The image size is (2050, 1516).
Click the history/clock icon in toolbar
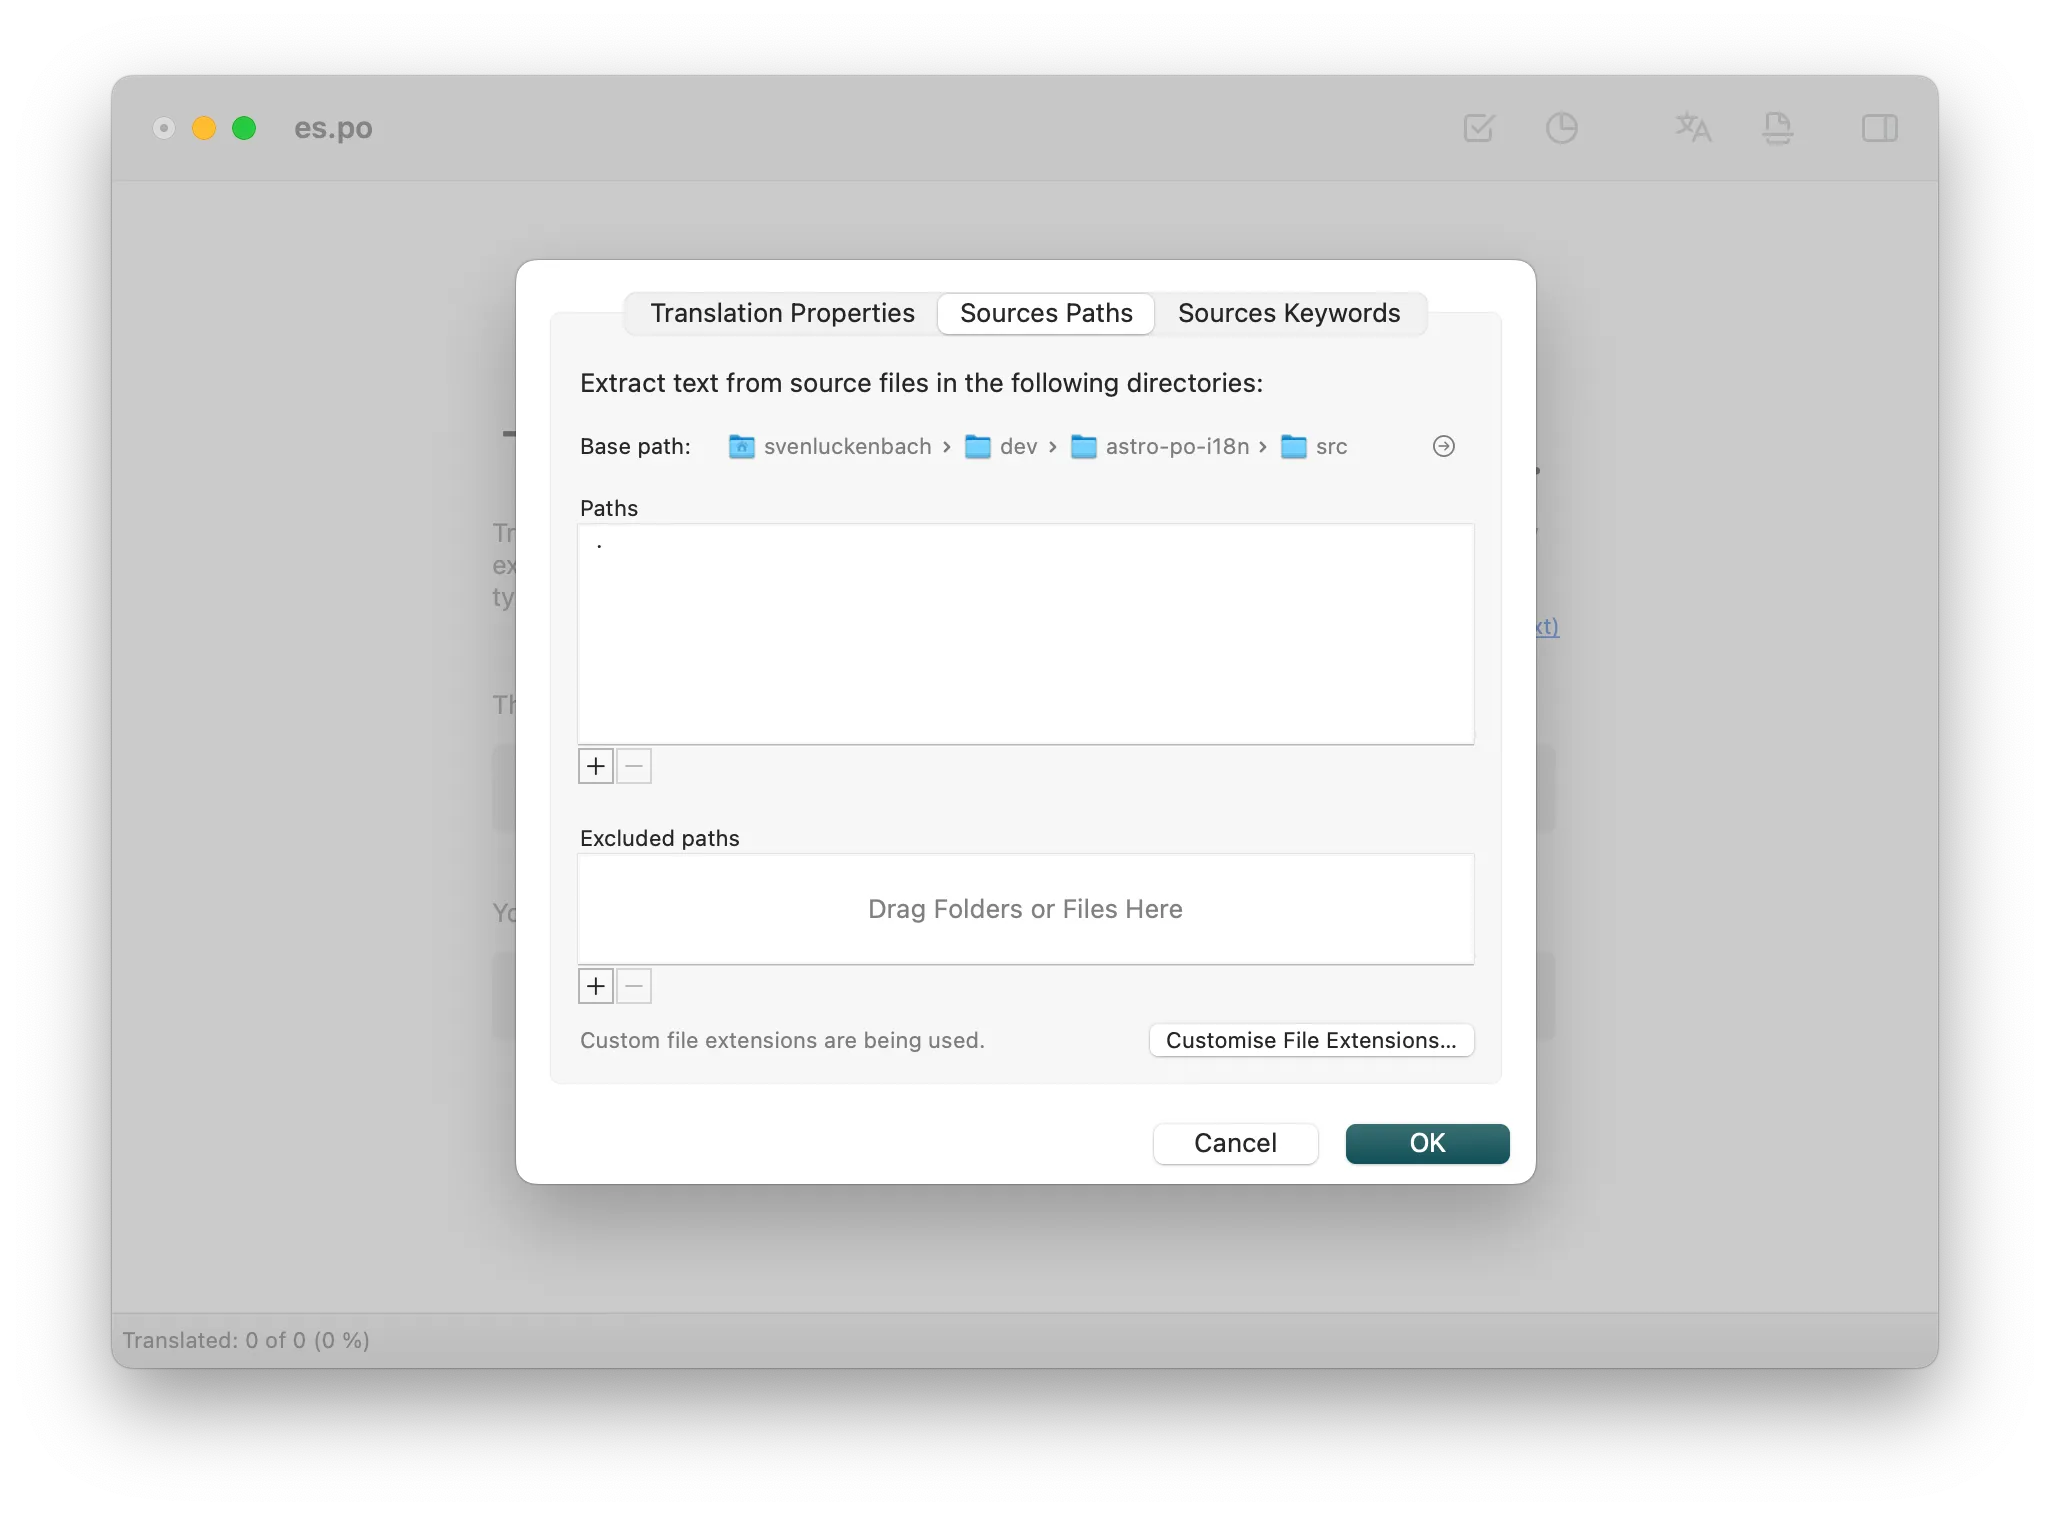[1563, 127]
